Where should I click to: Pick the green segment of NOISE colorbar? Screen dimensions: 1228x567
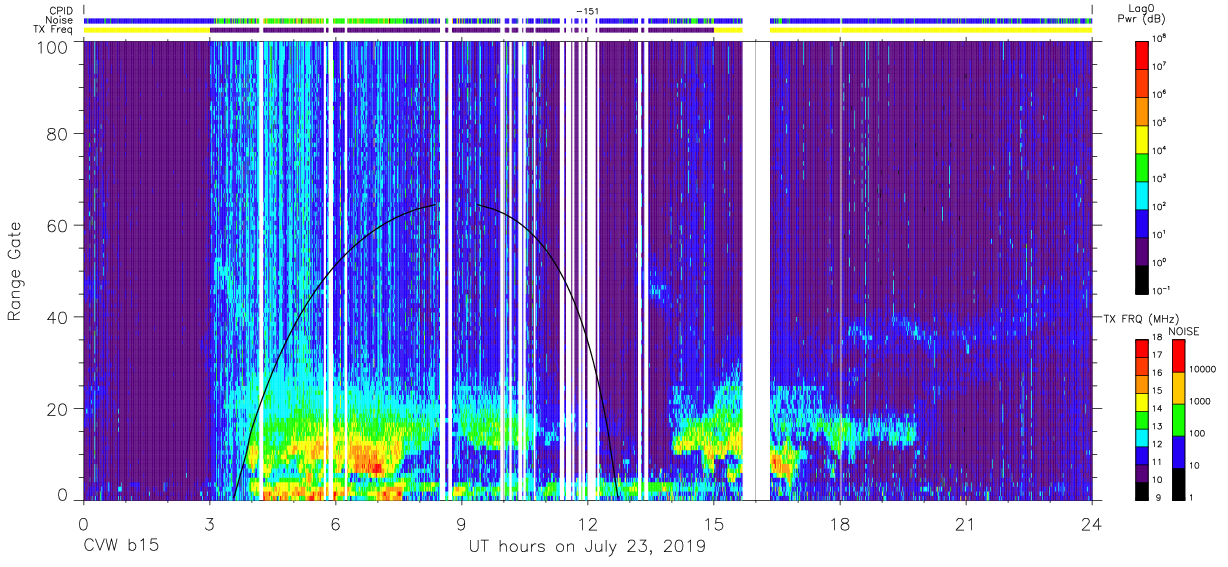[x=1178, y=420]
